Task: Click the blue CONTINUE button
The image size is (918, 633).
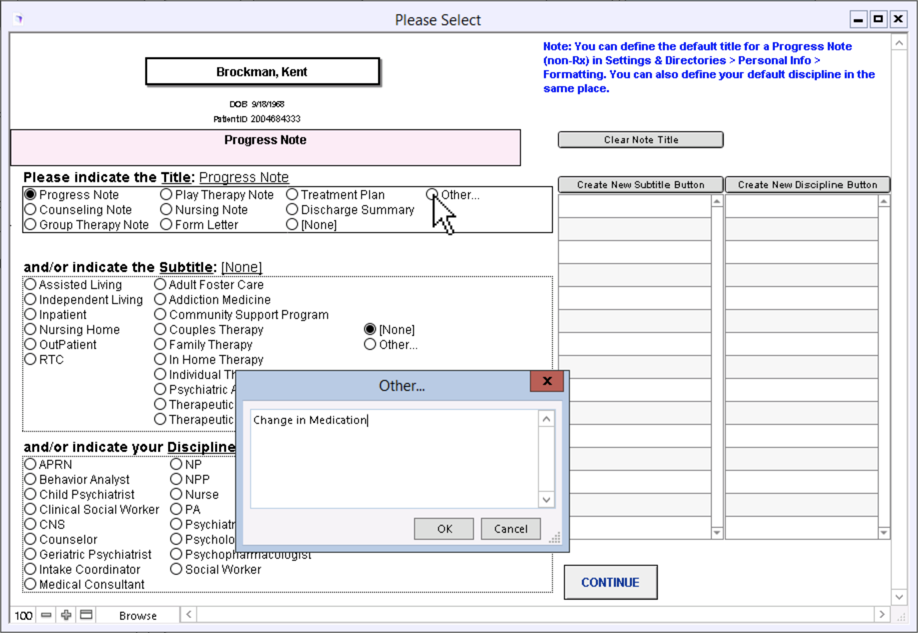Action: (x=610, y=583)
